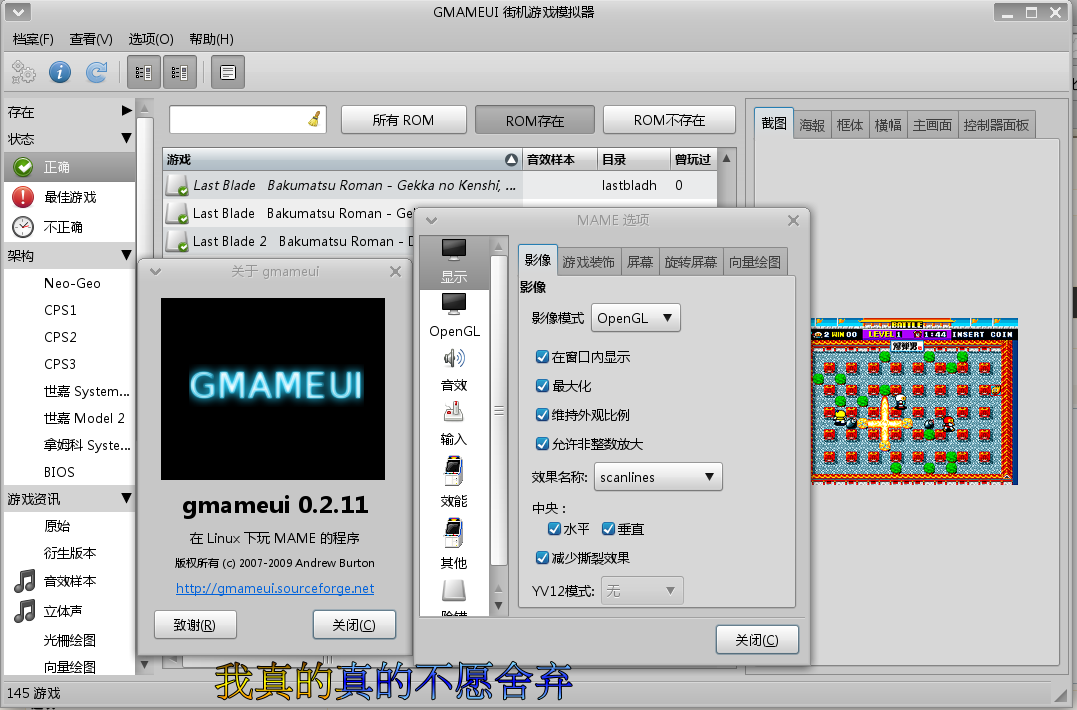Click the MAME options category list scrollbar
The image size is (1077, 710).
499,411
